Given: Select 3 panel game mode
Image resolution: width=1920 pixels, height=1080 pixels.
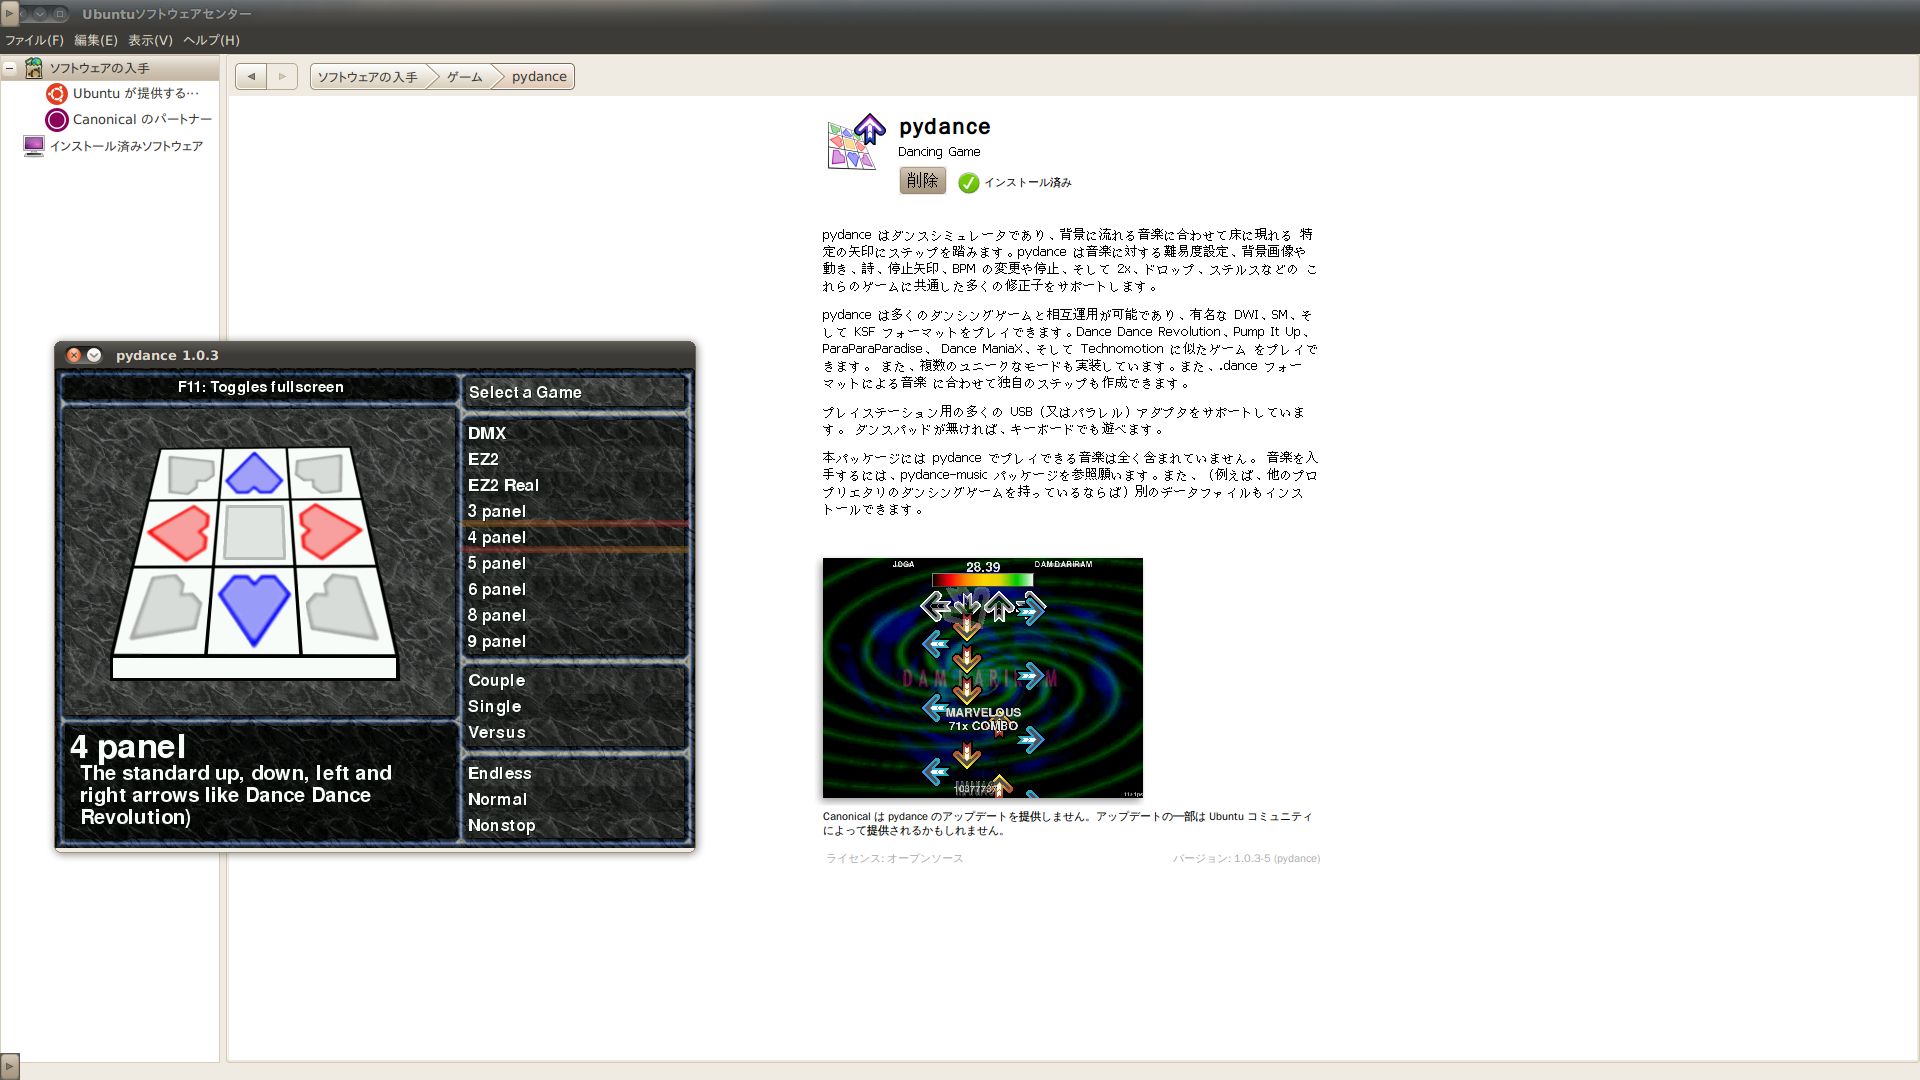Looking at the screenshot, I should 497,511.
